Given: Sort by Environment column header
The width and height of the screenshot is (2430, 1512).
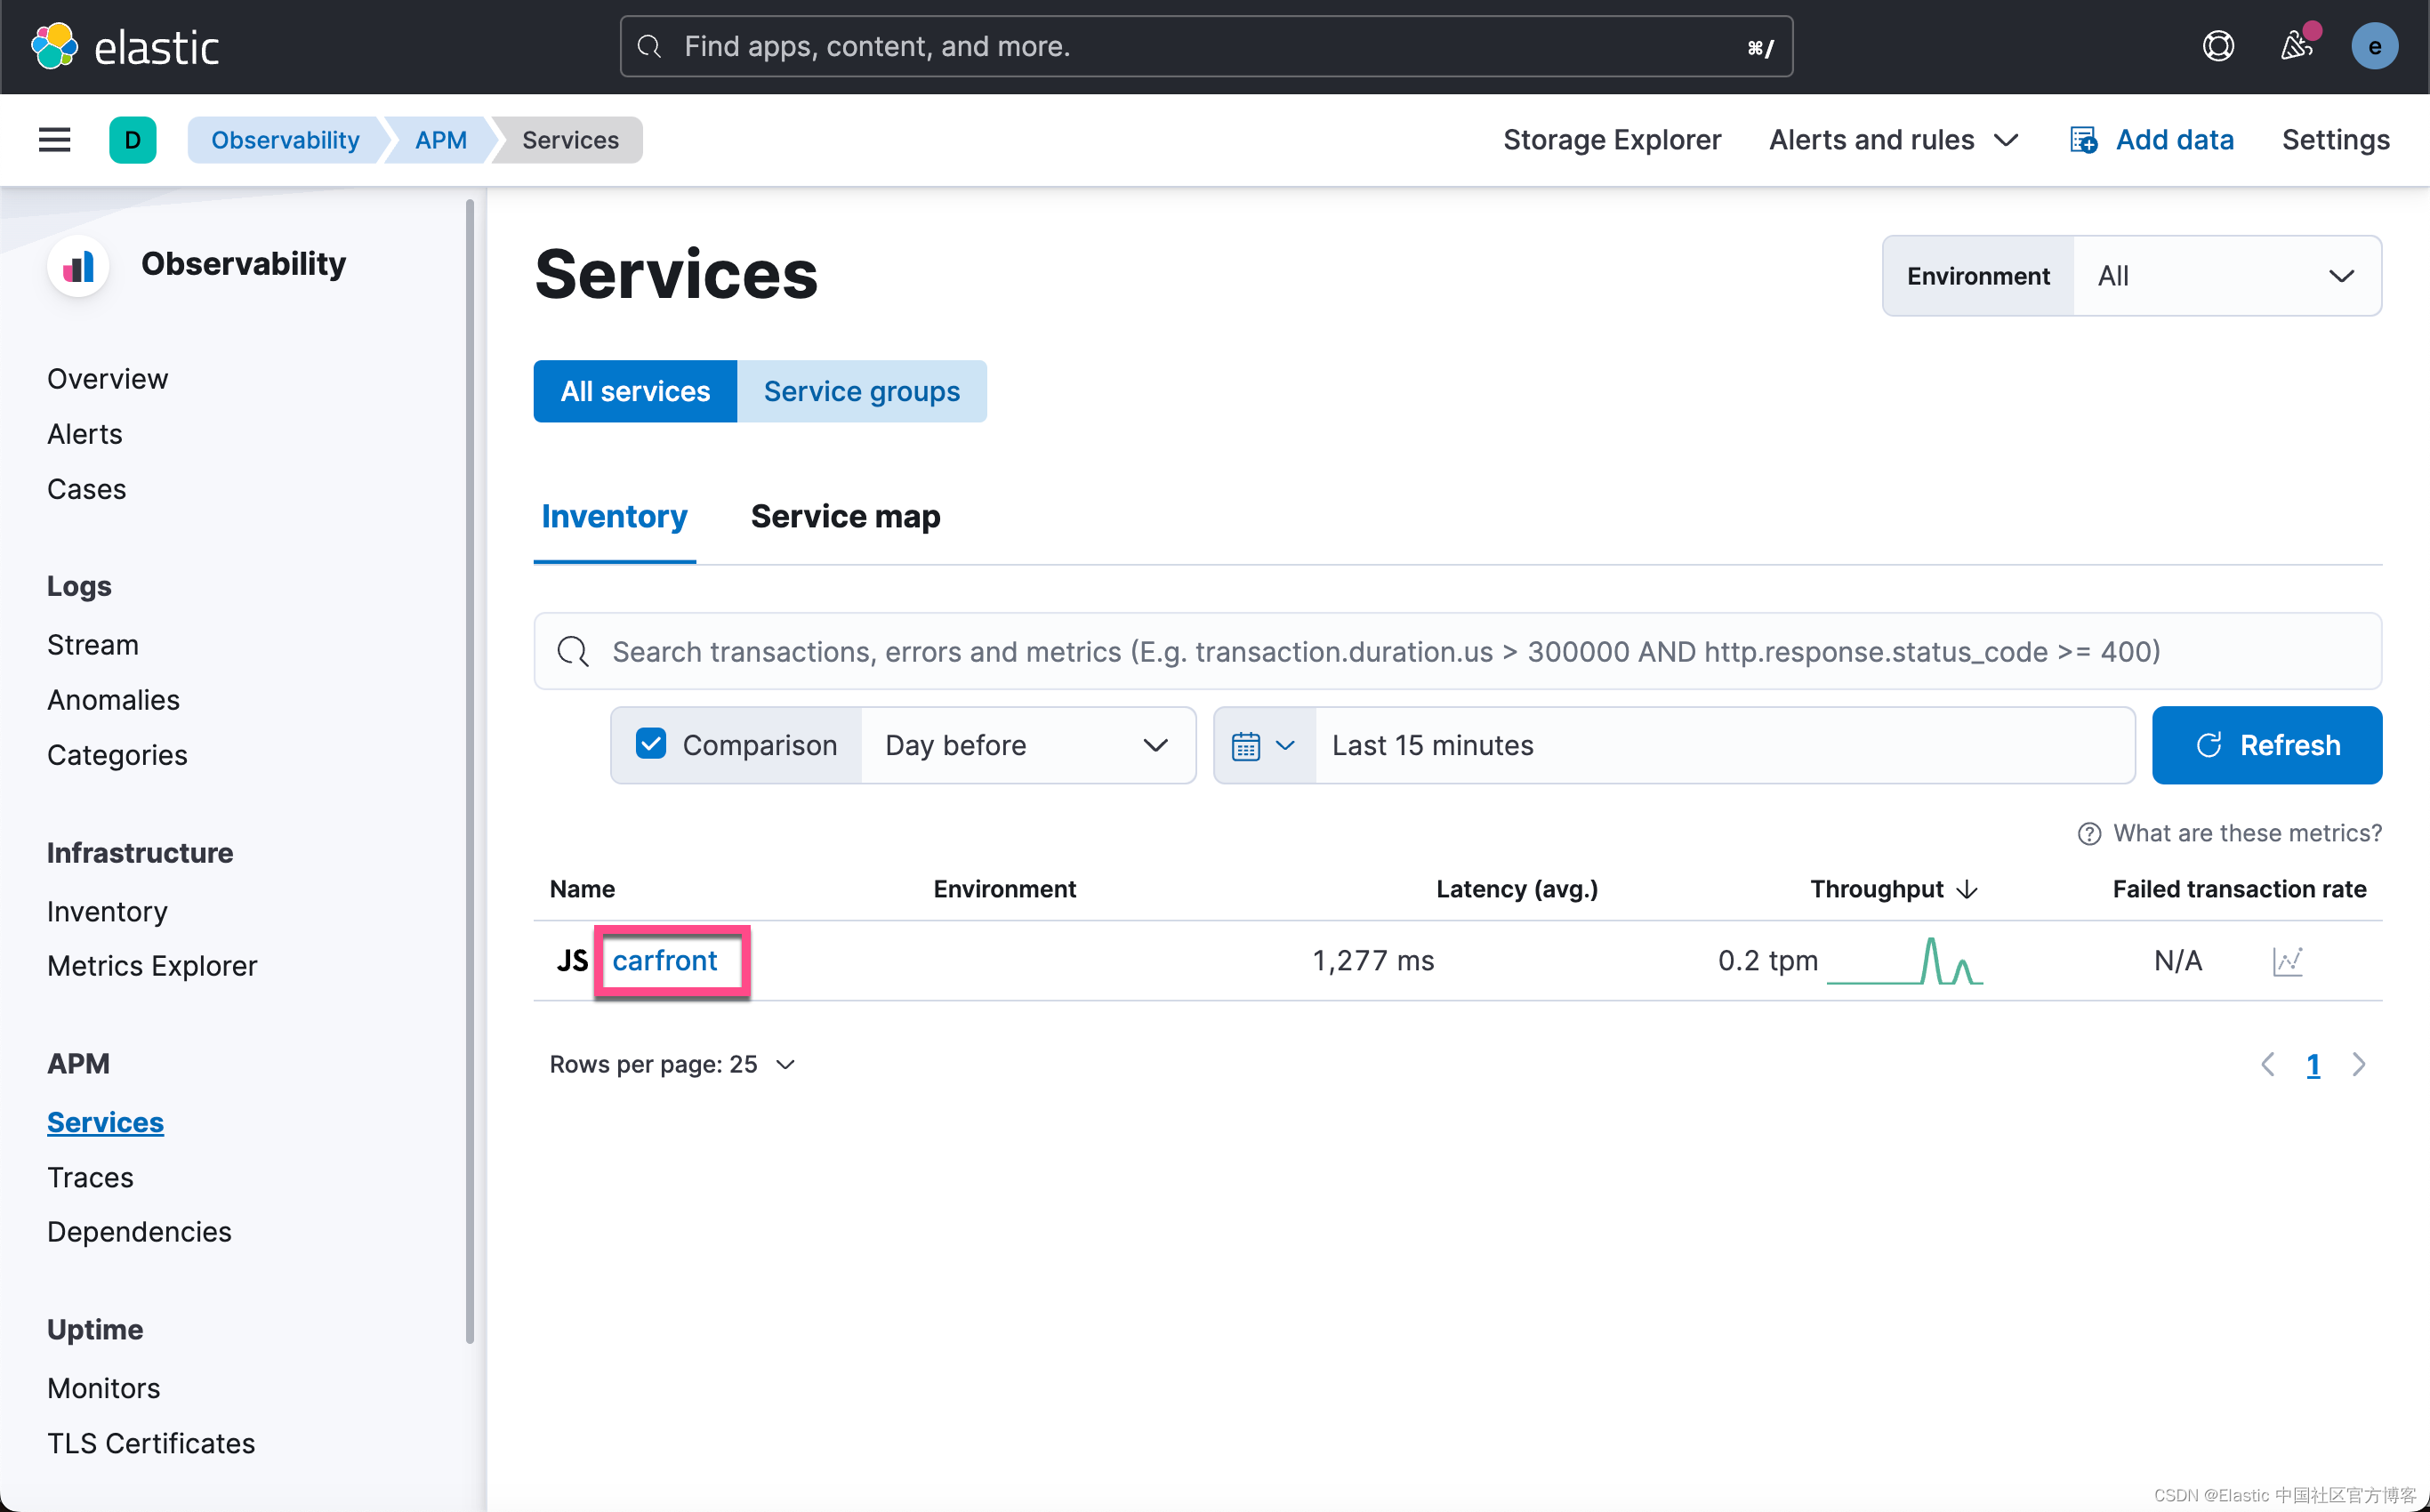Looking at the screenshot, I should click(1004, 890).
